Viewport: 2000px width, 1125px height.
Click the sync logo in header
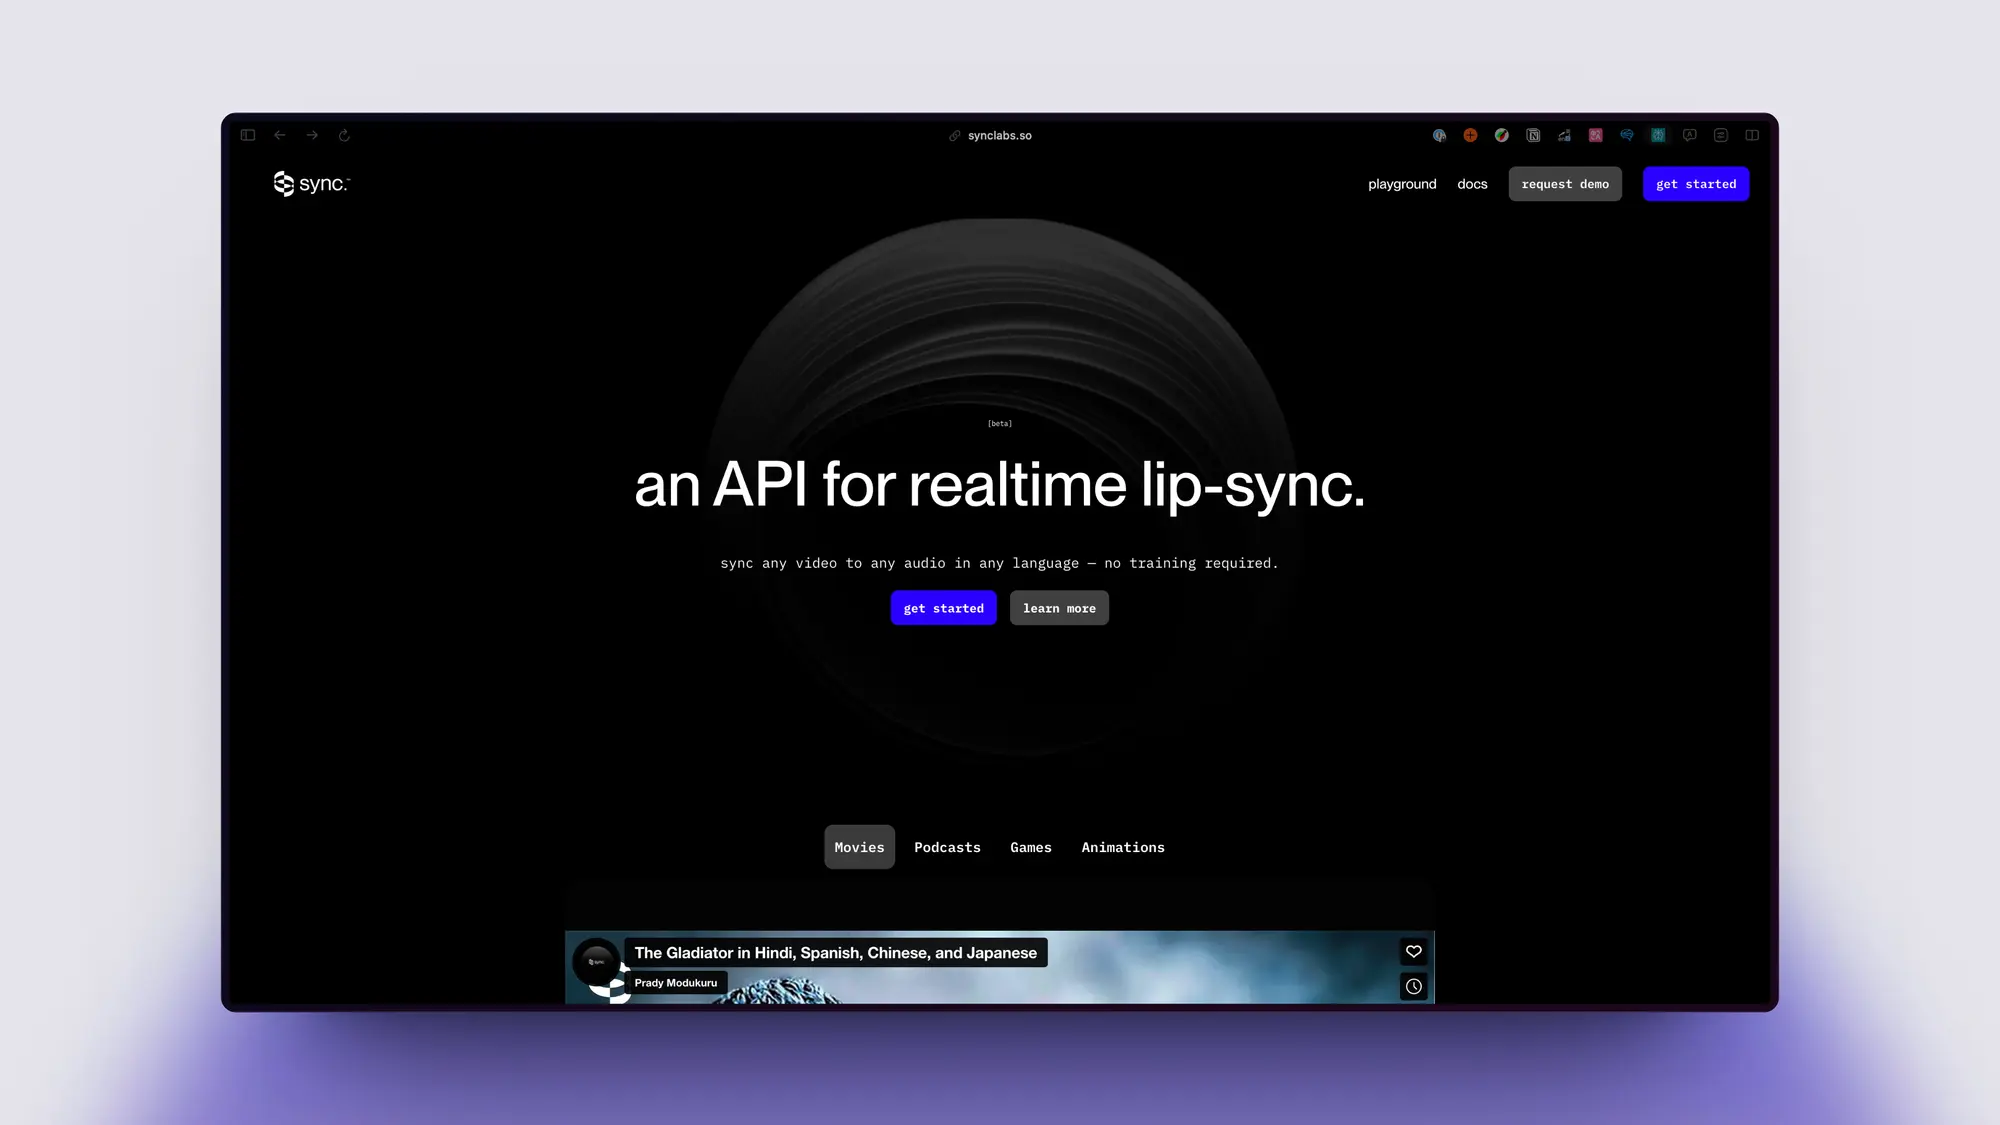[311, 184]
